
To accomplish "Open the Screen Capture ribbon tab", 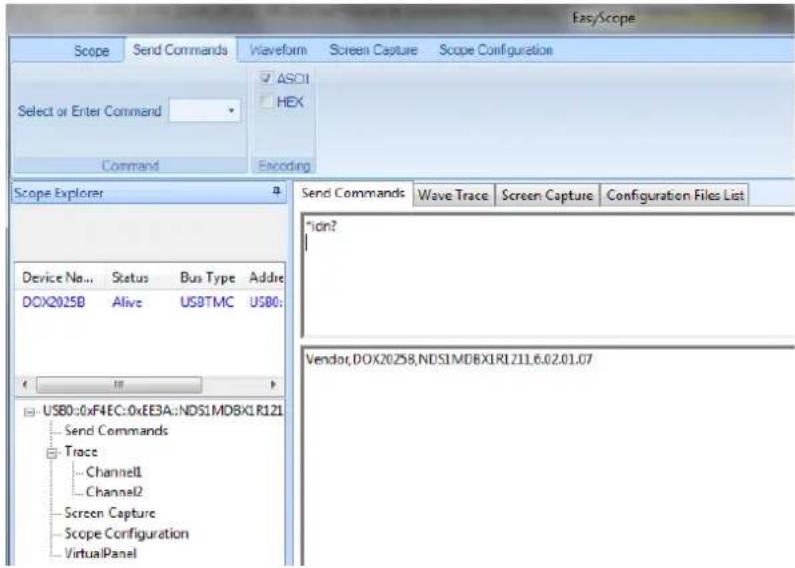I will (373, 50).
